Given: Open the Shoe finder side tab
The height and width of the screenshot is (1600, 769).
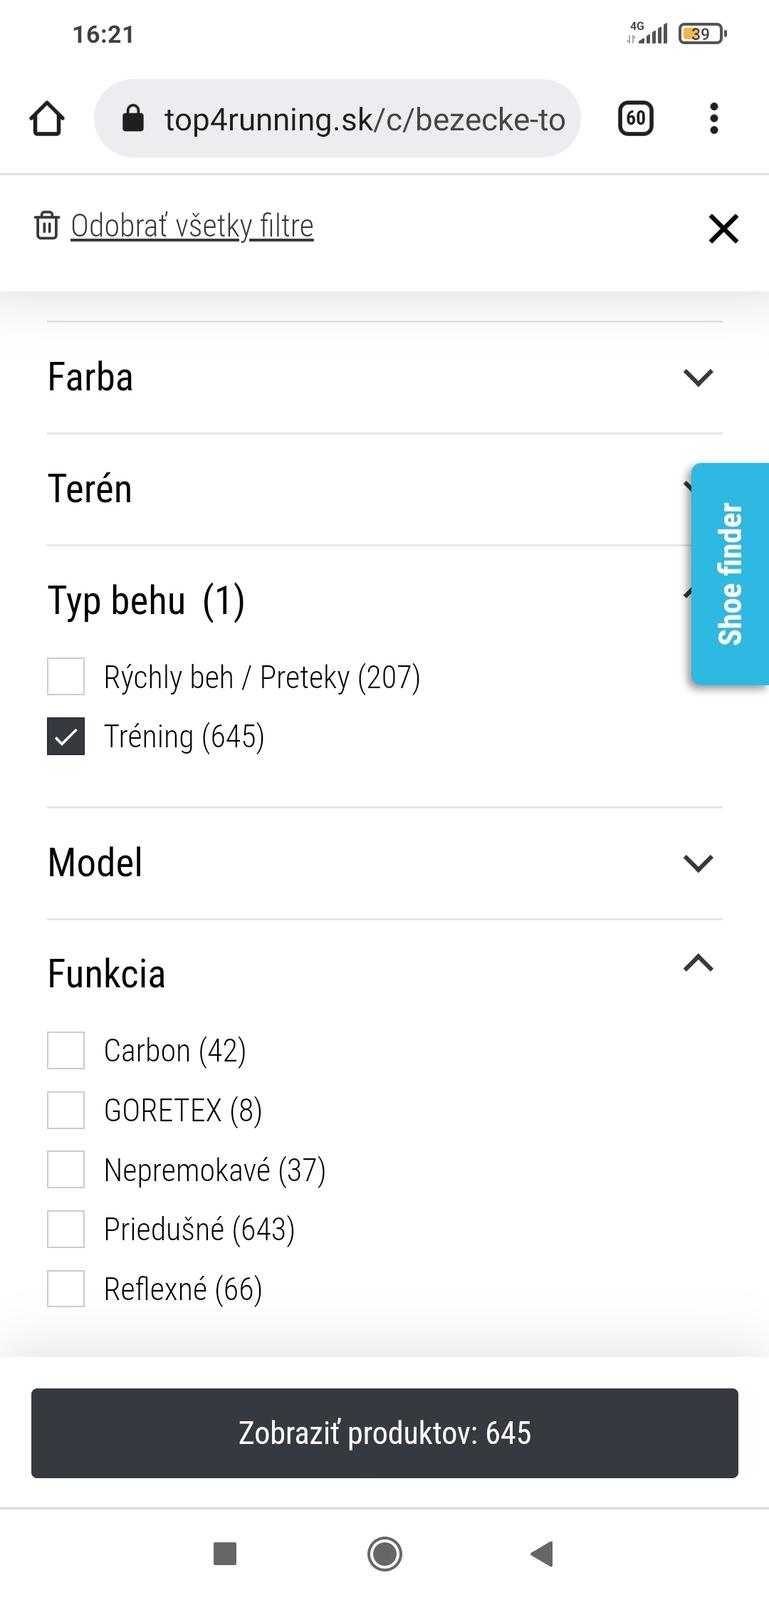Looking at the screenshot, I should pyautogui.click(x=730, y=573).
